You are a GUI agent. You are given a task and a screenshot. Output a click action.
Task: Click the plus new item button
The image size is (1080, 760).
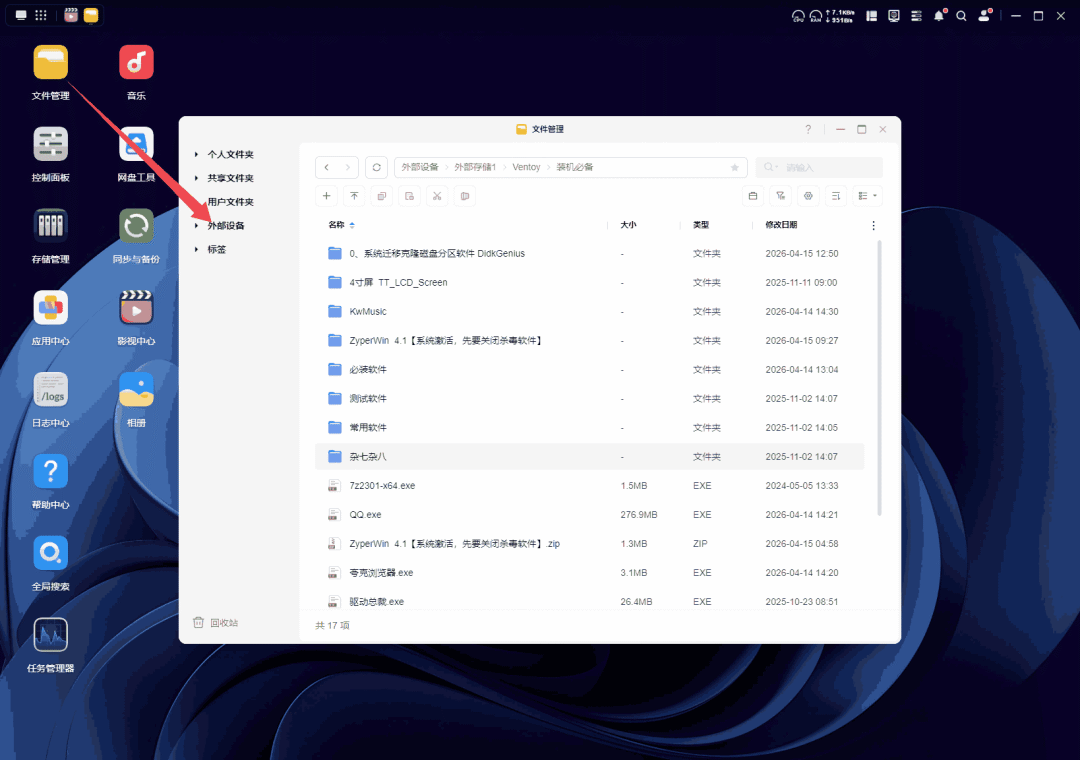click(326, 196)
